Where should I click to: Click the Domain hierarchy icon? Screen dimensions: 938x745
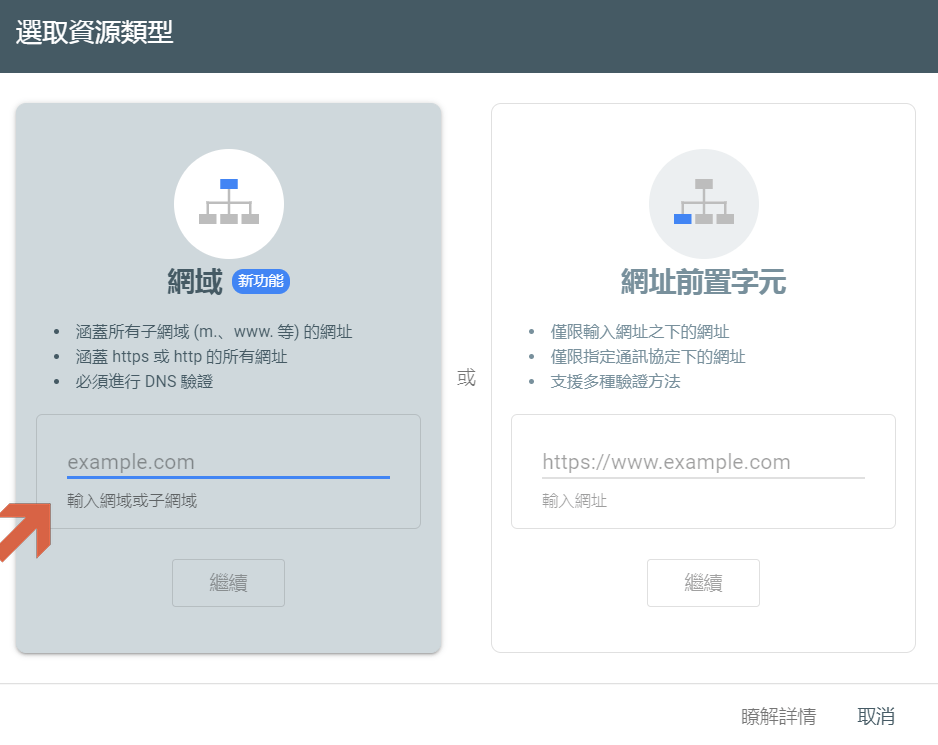click(x=228, y=204)
